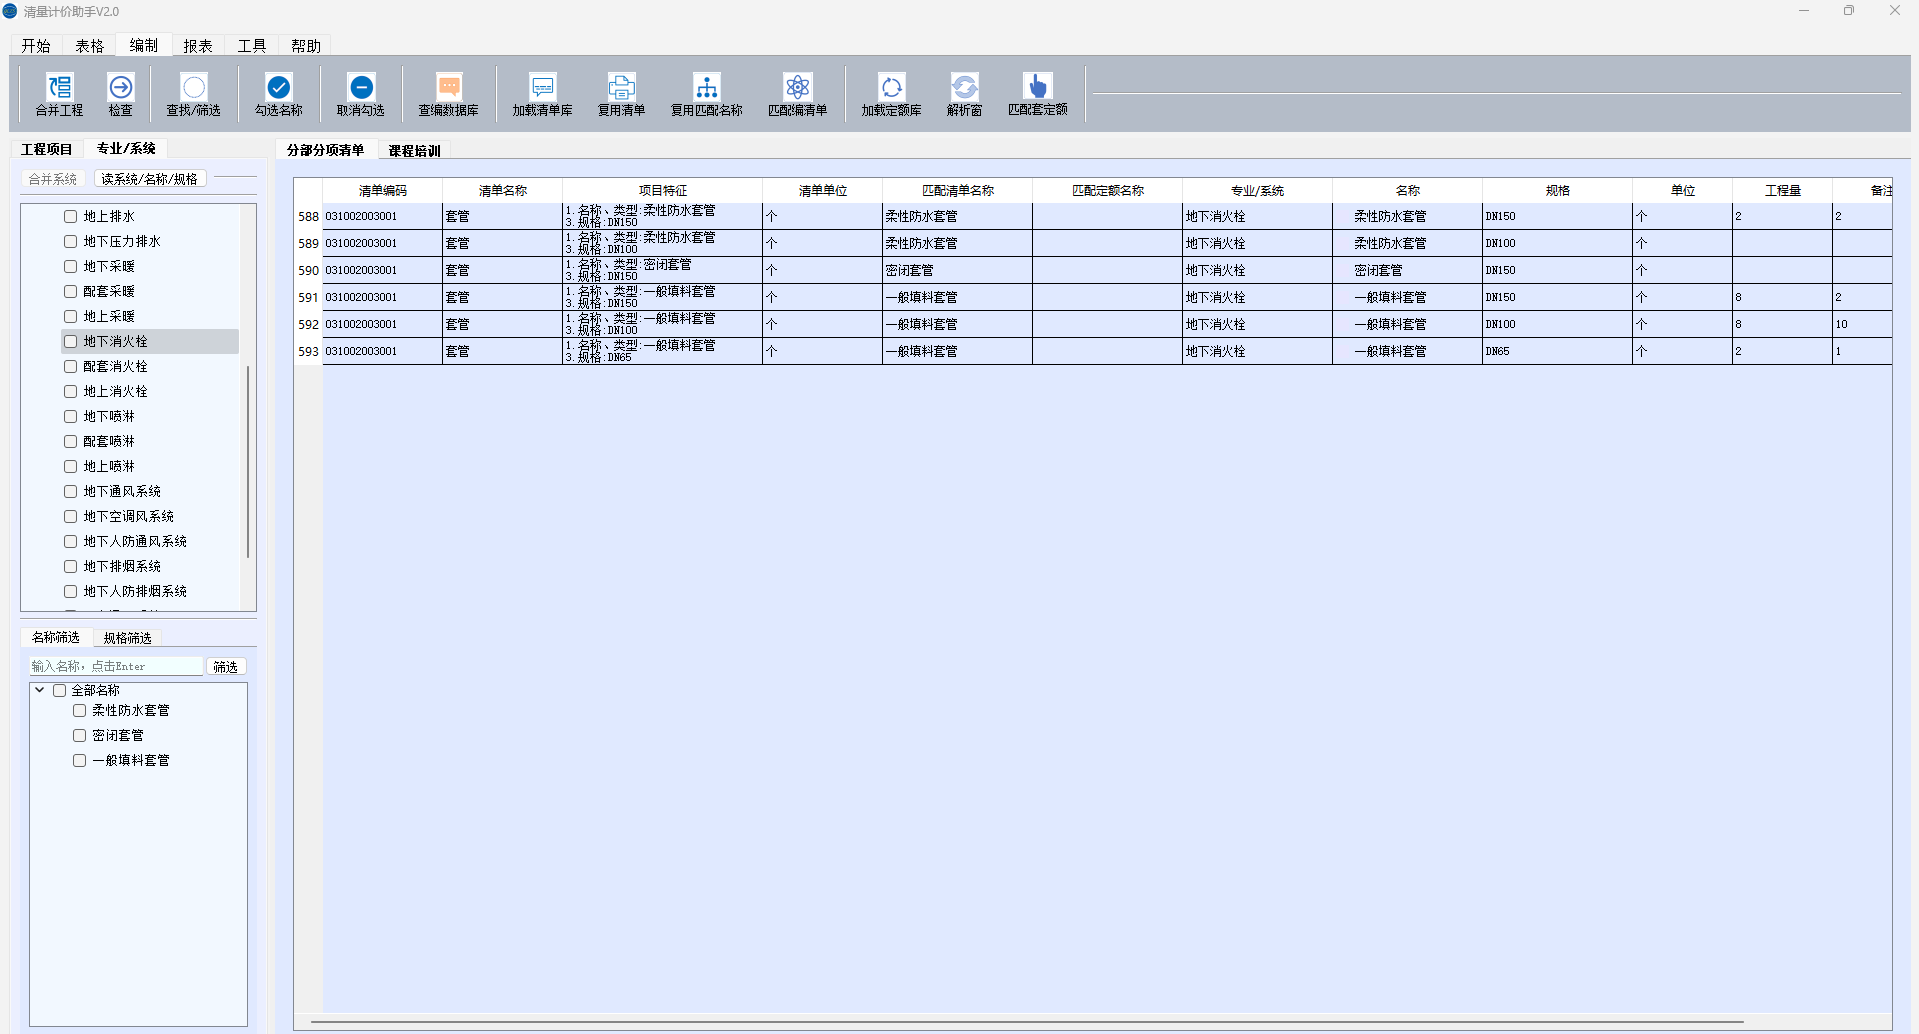Click the app logo in title bar
The image size is (1919, 1034).
[10, 11]
